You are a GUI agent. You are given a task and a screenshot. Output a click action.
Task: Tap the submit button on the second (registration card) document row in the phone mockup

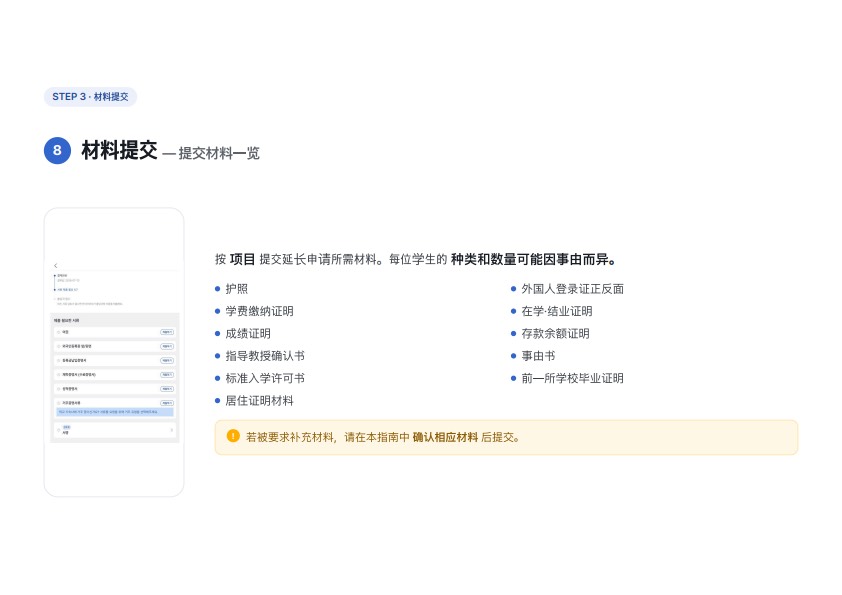(x=167, y=346)
